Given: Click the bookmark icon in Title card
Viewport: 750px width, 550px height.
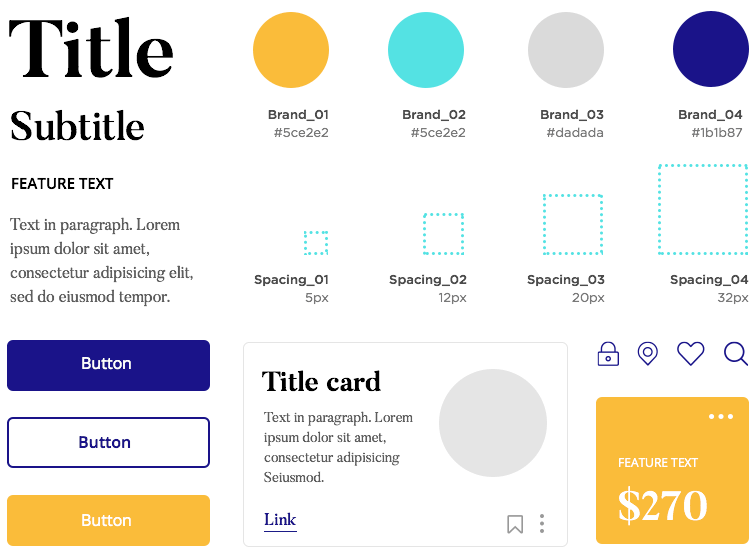Looking at the screenshot, I should point(515,524).
